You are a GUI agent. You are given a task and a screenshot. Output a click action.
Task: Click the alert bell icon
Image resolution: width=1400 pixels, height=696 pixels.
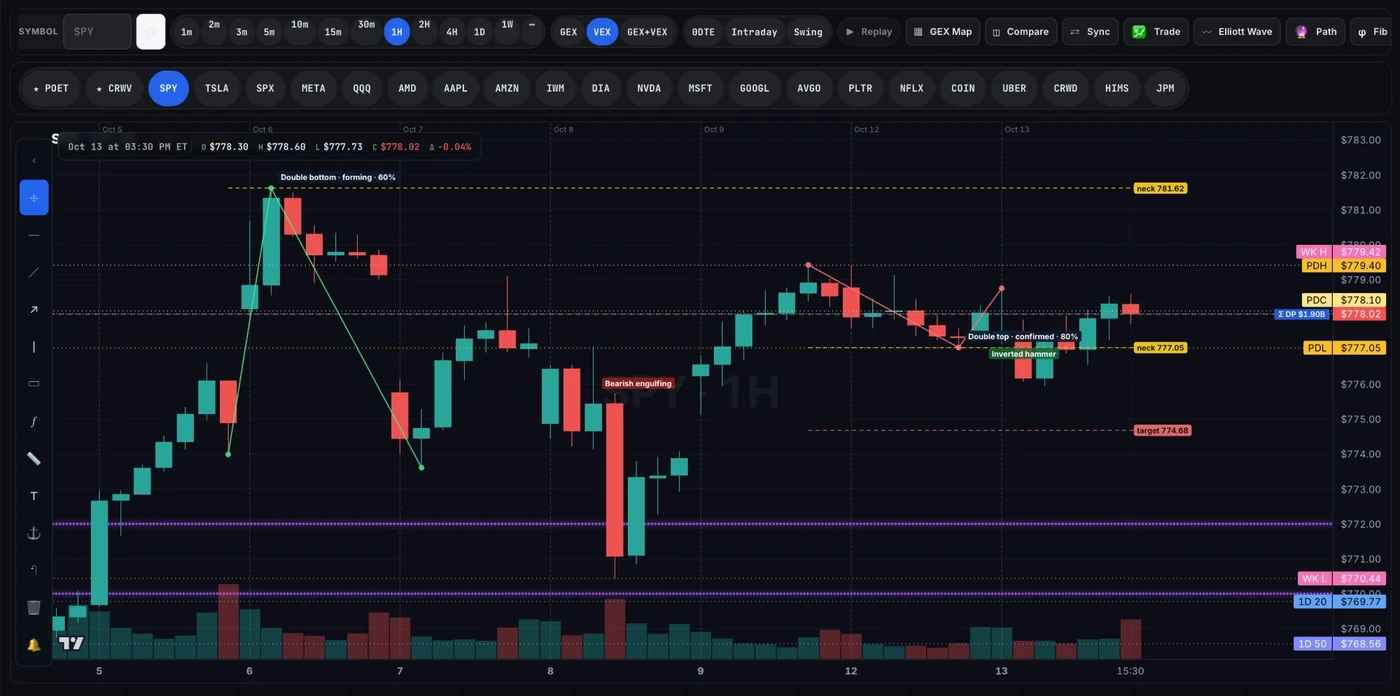coord(34,645)
